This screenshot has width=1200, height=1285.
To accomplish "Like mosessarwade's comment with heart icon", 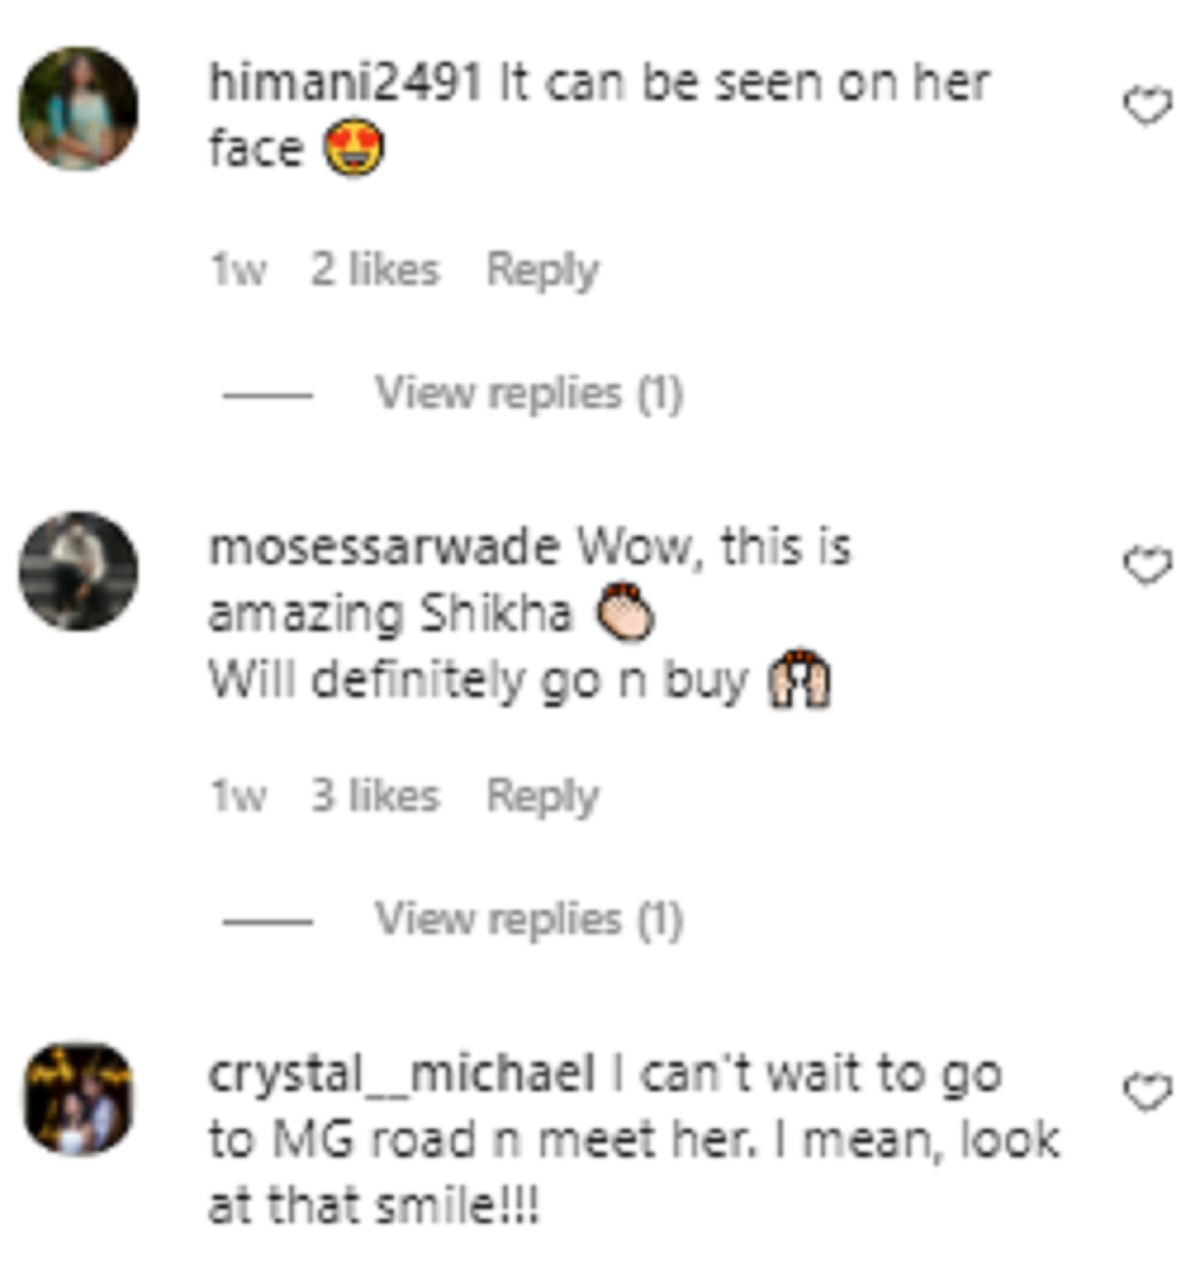I will tap(1148, 566).
